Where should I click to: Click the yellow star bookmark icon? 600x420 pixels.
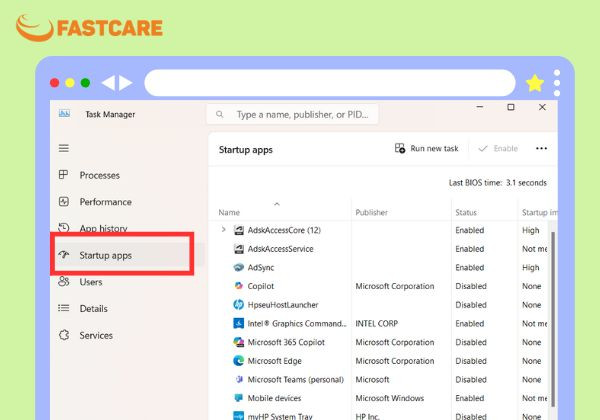(535, 83)
